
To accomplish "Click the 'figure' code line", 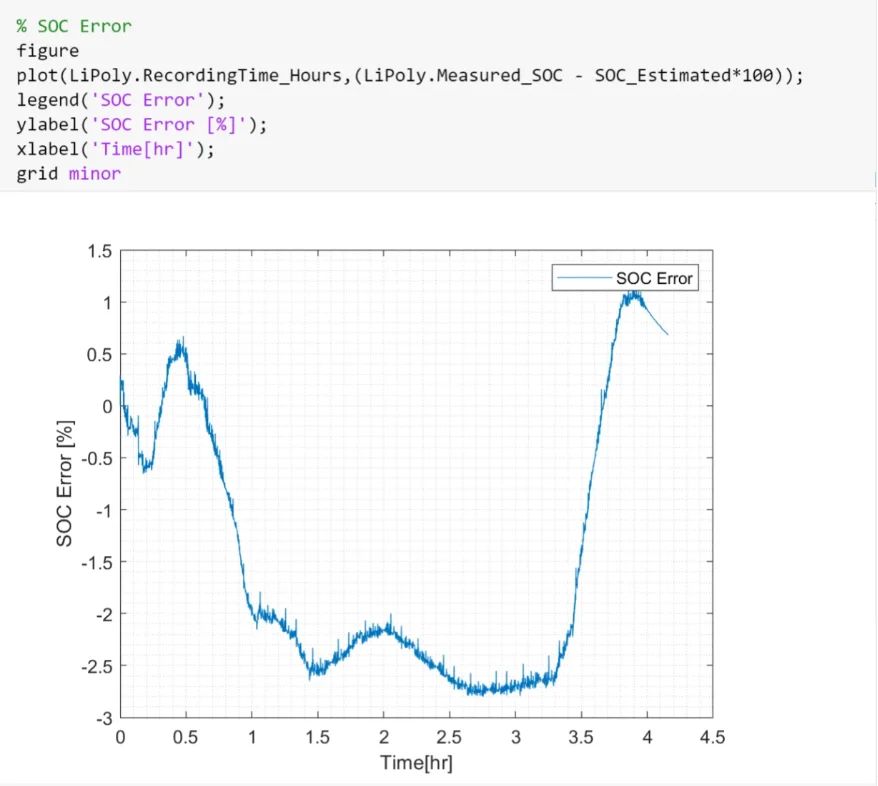I will pyautogui.click(x=48, y=51).
